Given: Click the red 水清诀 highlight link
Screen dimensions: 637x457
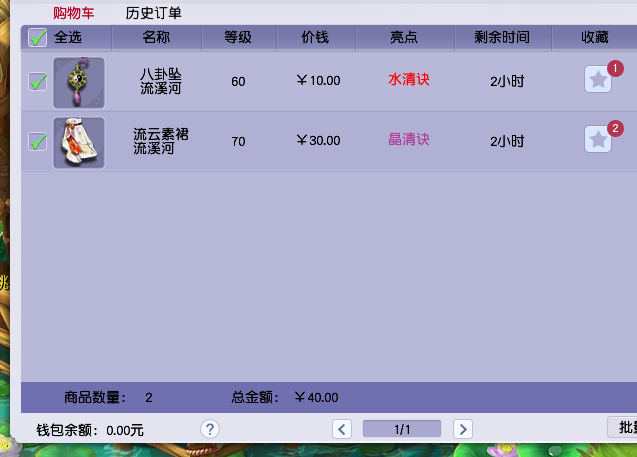Looking at the screenshot, I should click(x=408, y=80).
